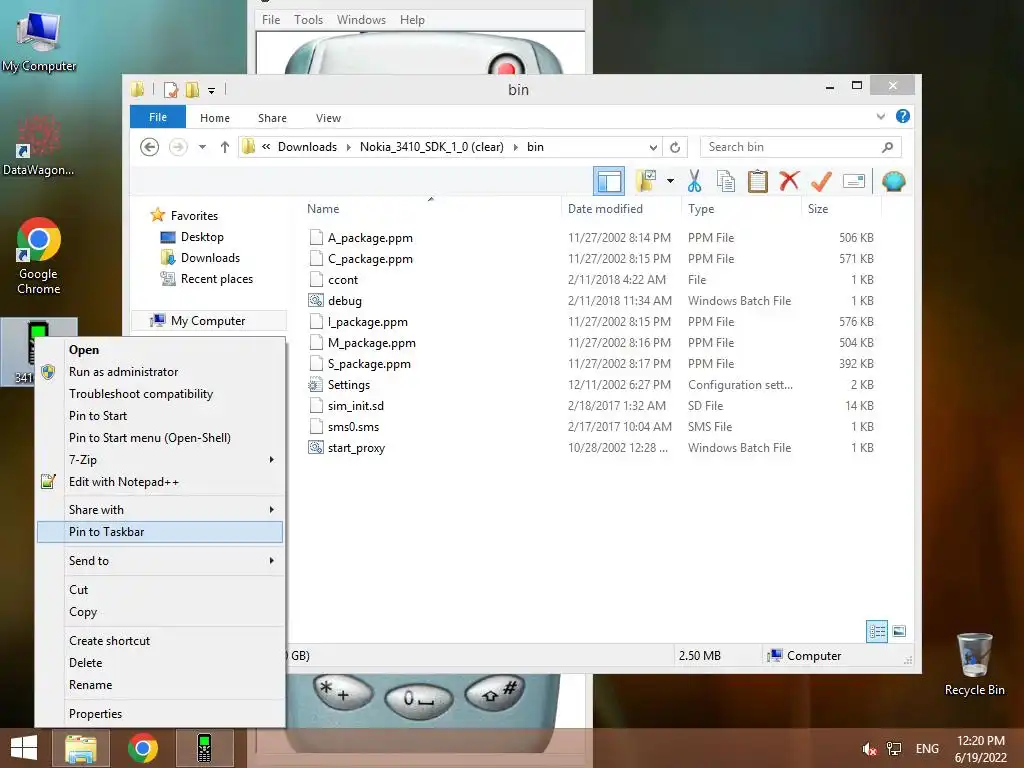Open the View ribbon tab
1024x768 pixels.
click(328, 118)
